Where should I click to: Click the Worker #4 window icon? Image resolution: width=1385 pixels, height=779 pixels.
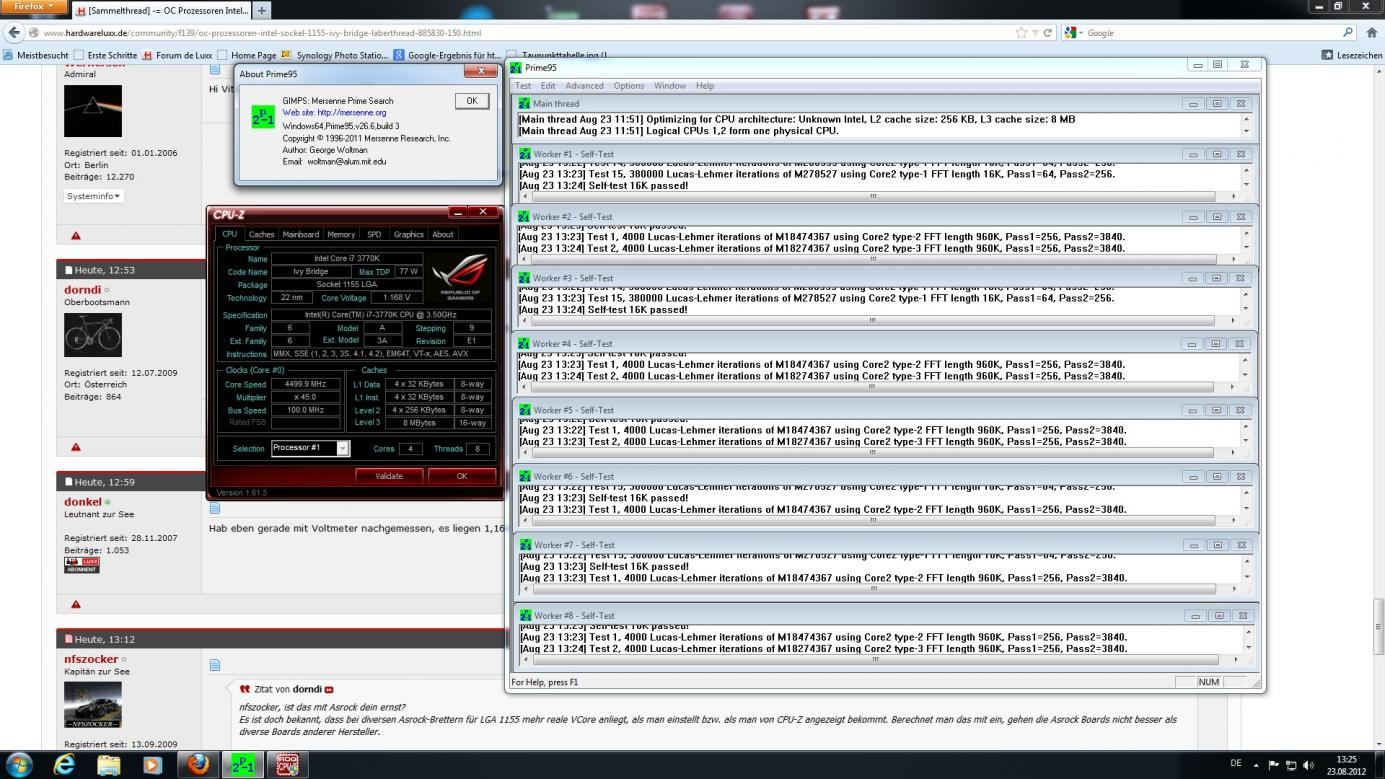[x=525, y=343]
